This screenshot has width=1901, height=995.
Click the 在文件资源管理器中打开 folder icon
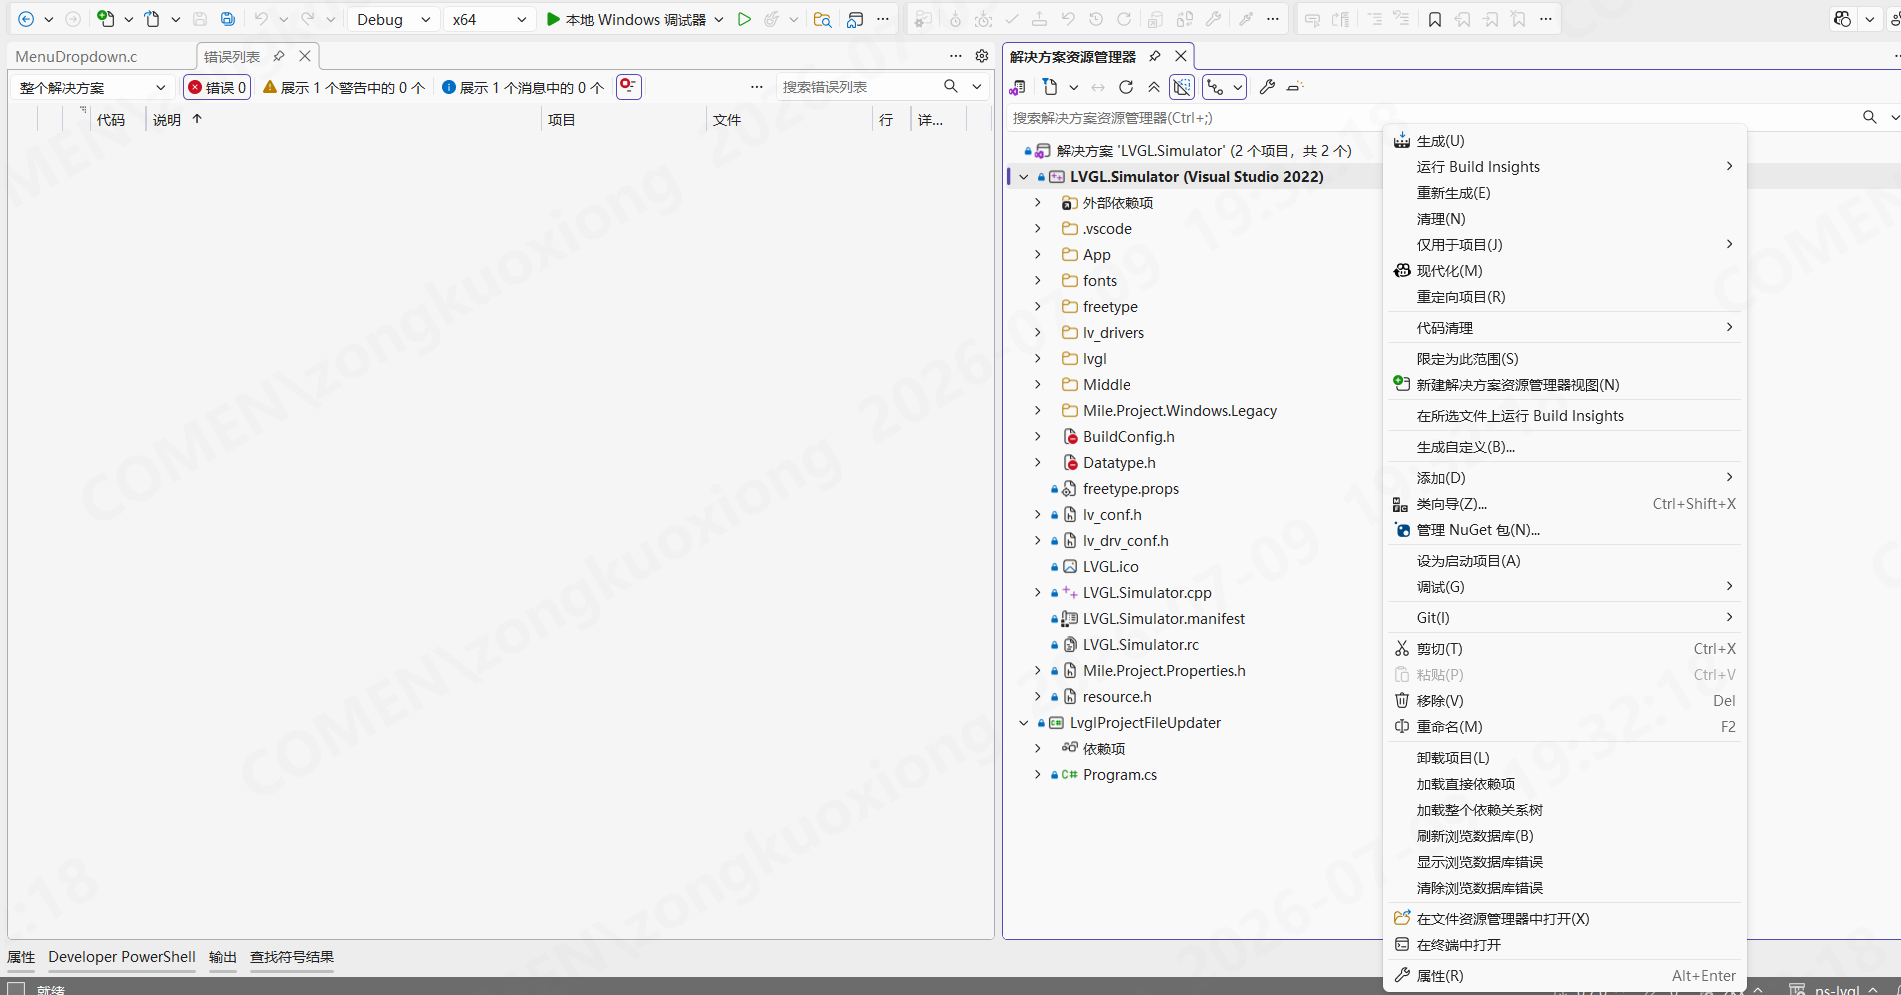[x=1402, y=918]
